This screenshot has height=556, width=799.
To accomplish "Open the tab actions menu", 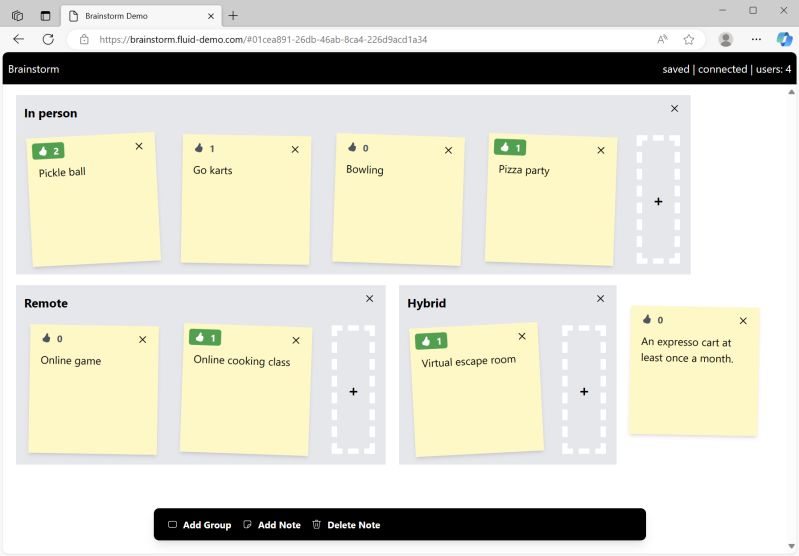I will pos(45,16).
